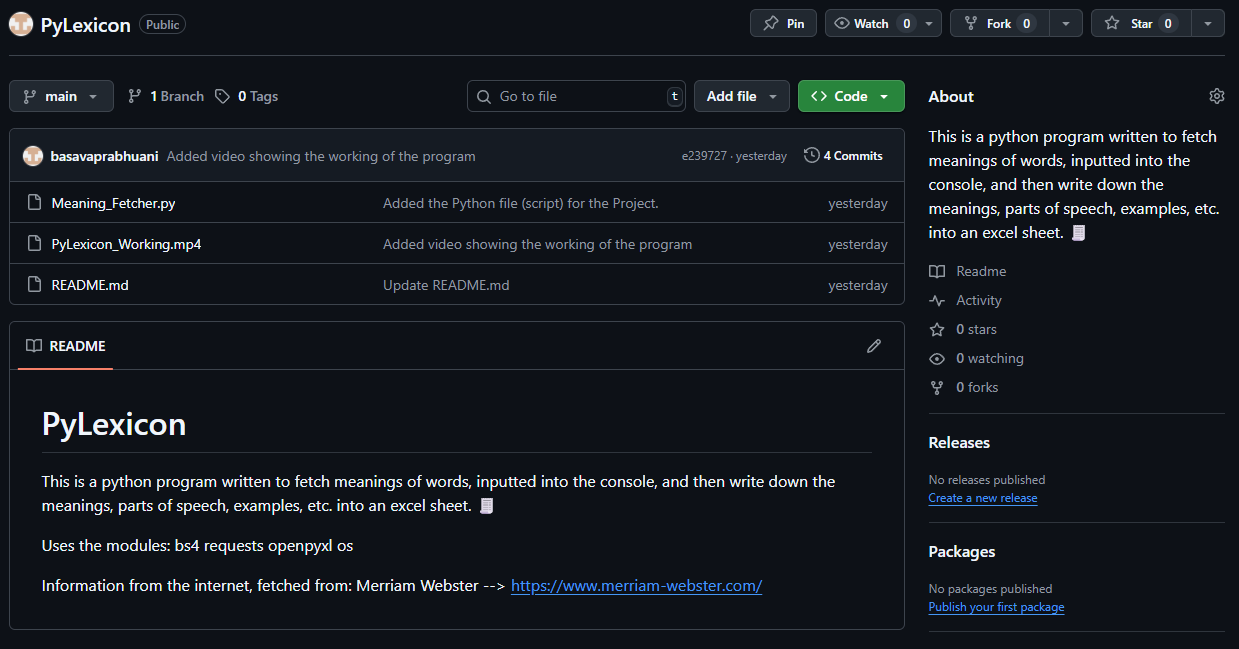Click the Go to file search field

[x=576, y=96]
